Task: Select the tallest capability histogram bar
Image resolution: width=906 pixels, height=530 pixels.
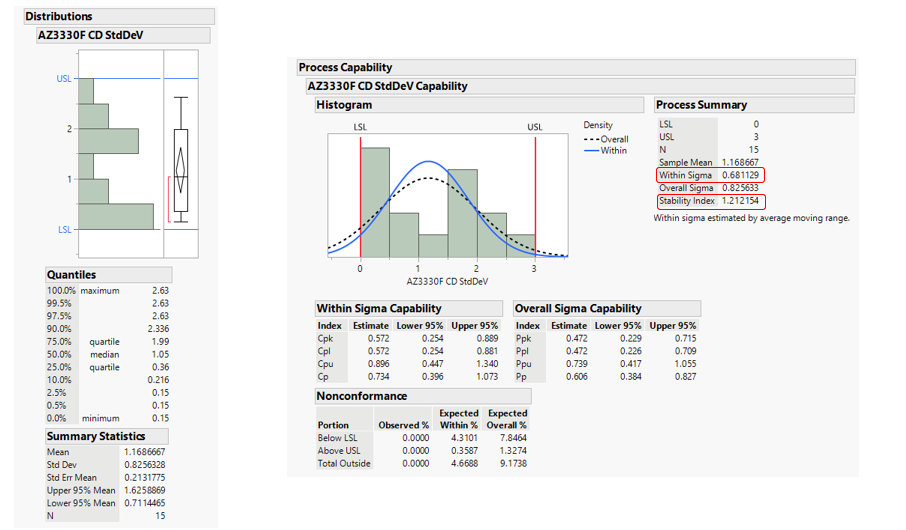Action: pyautogui.click(x=375, y=200)
